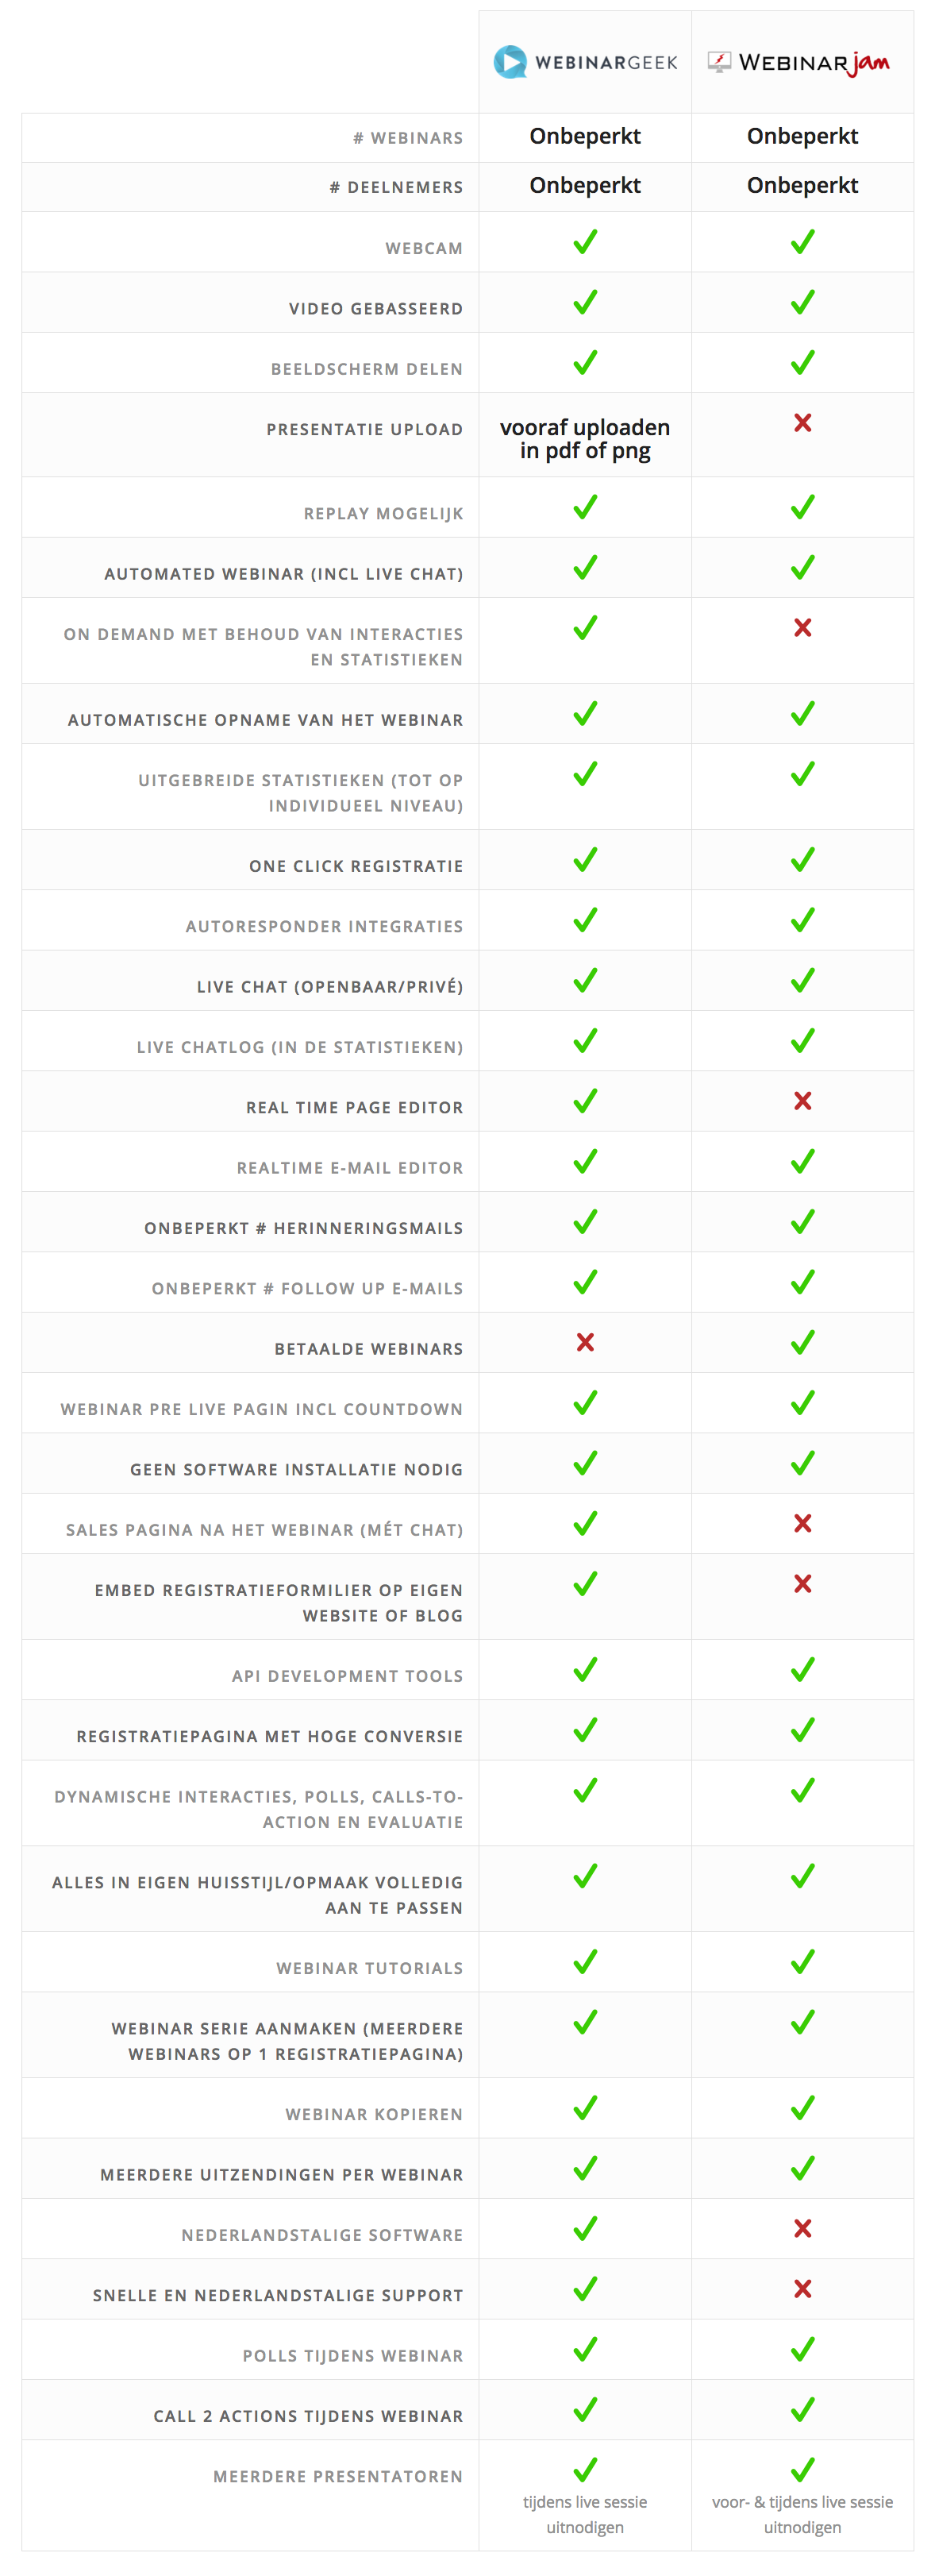The height and width of the screenshot is (2576, 935).
Task: Click the WebinarGeek logo
Action: (x=585, y=62)
